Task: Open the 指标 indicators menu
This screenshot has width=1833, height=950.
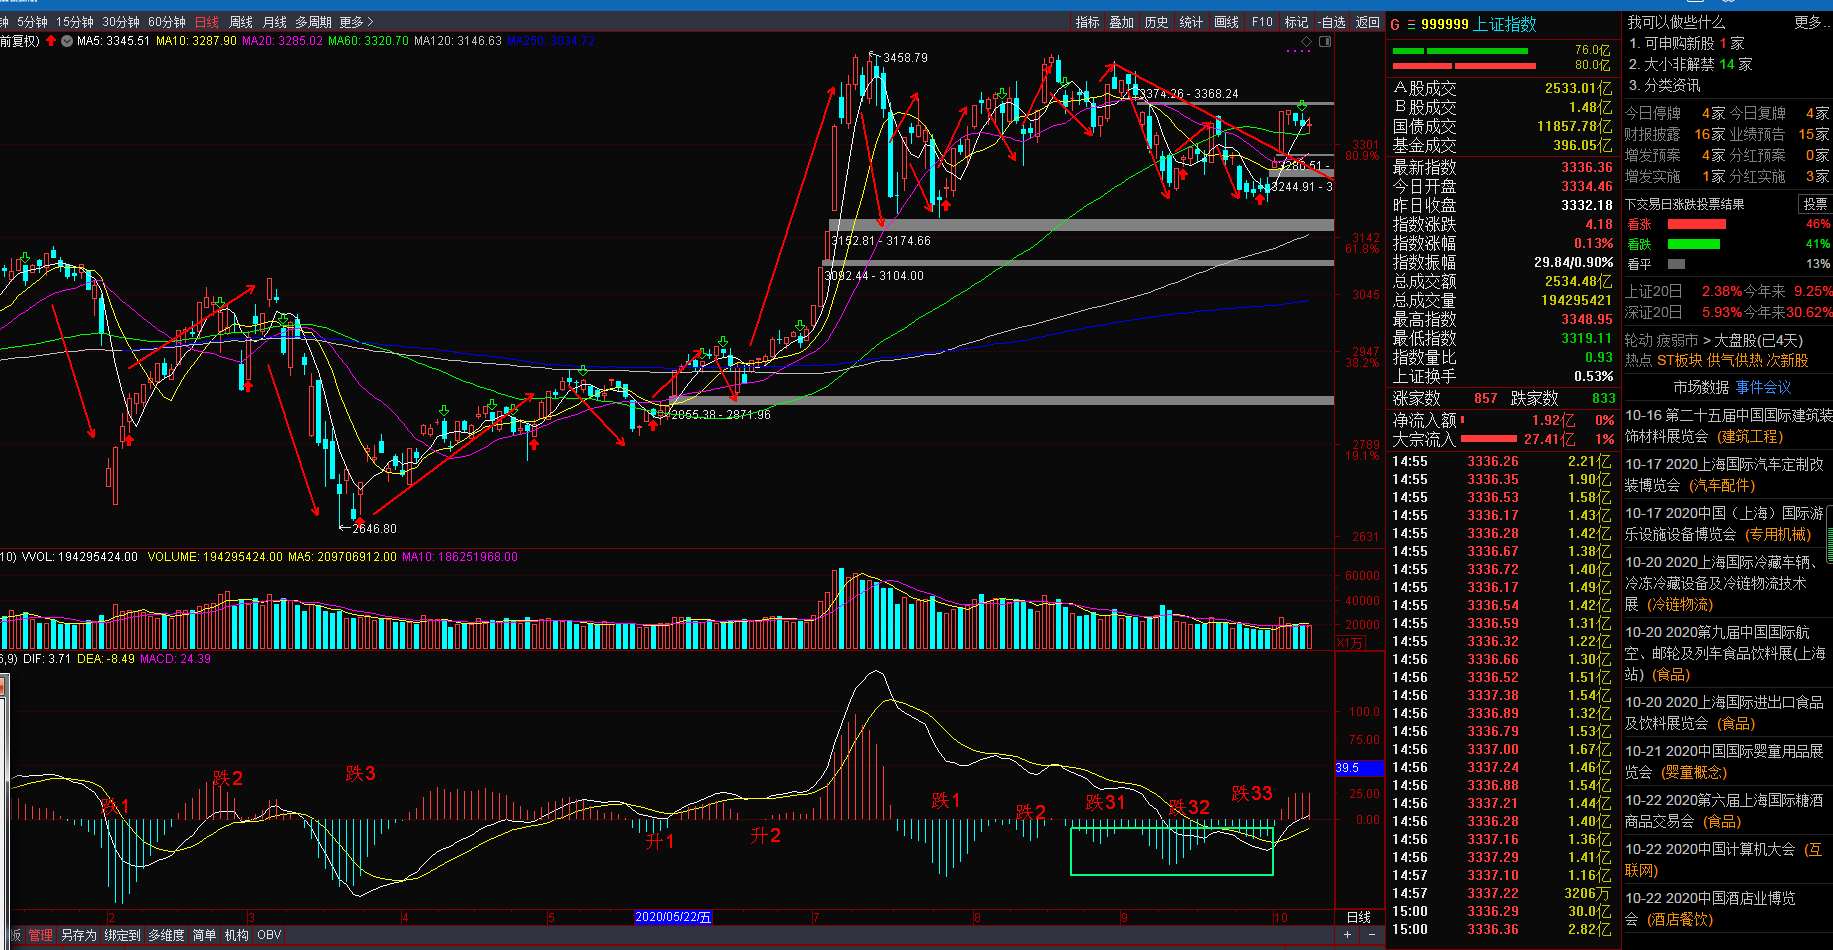Action: (x=1087, y=22)
